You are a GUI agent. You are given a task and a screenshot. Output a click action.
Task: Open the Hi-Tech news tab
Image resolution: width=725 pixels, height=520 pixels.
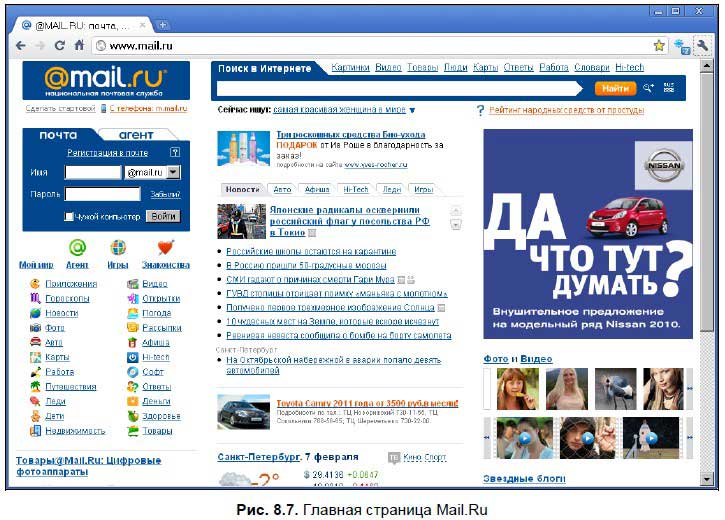[356, 190]
